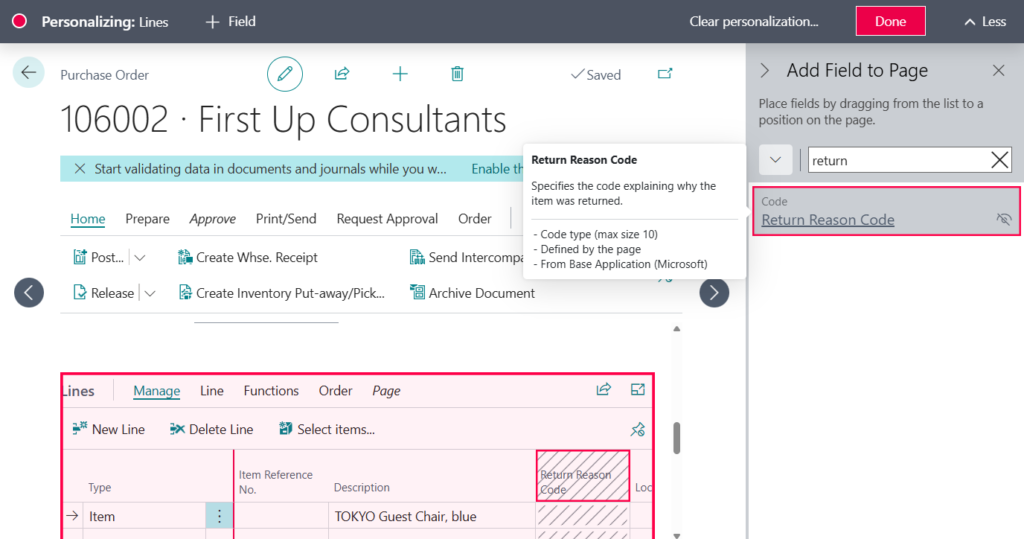Click the share icon in header

pos(342,74)
